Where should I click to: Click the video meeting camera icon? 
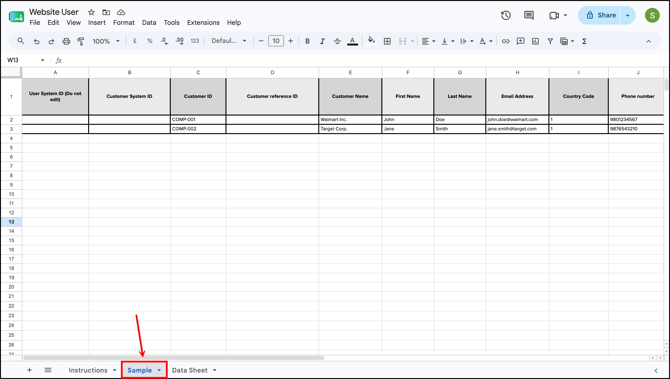click(x=554, y=15)
